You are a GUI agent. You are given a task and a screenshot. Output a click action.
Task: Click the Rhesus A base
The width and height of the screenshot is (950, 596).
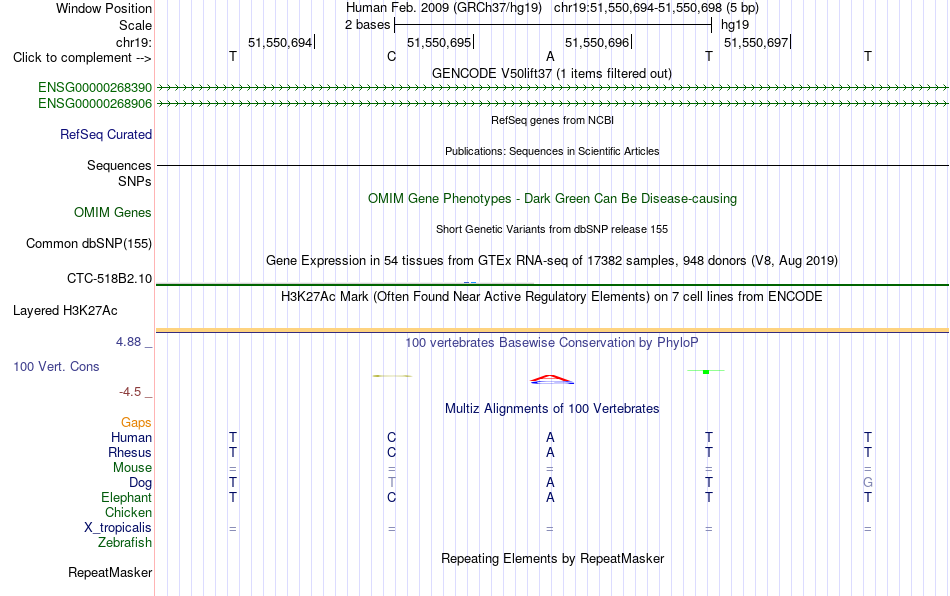pos(550,452)
